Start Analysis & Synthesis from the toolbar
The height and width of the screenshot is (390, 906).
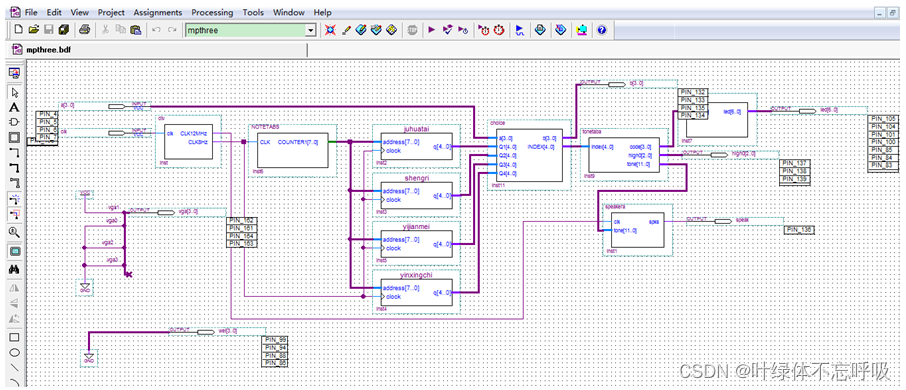[447, 29]
